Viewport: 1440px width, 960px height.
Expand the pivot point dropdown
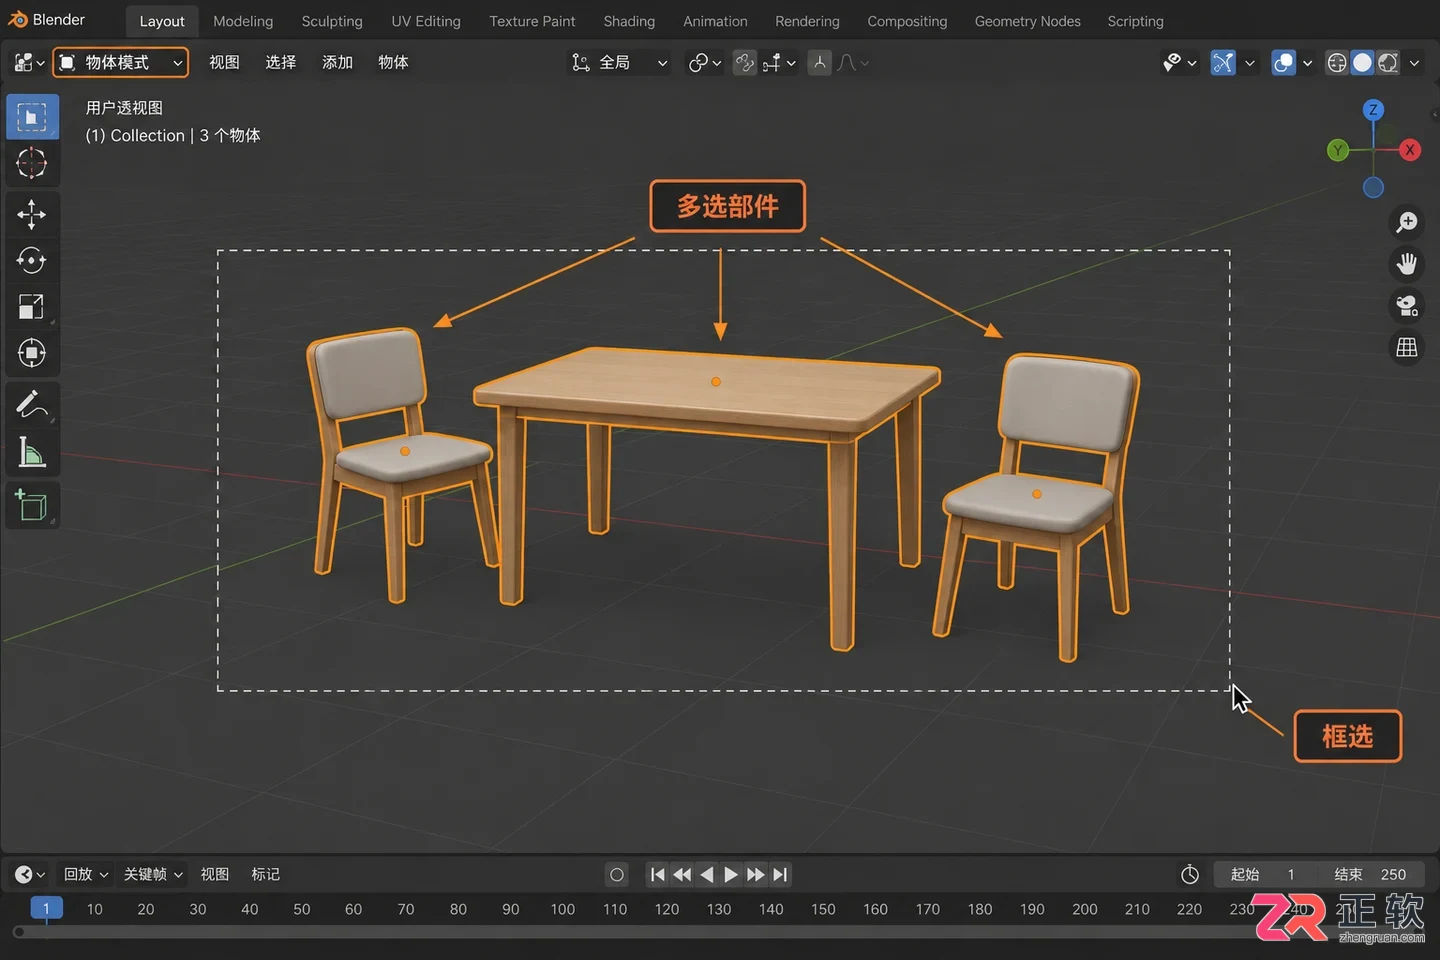[x=705, y=63]
